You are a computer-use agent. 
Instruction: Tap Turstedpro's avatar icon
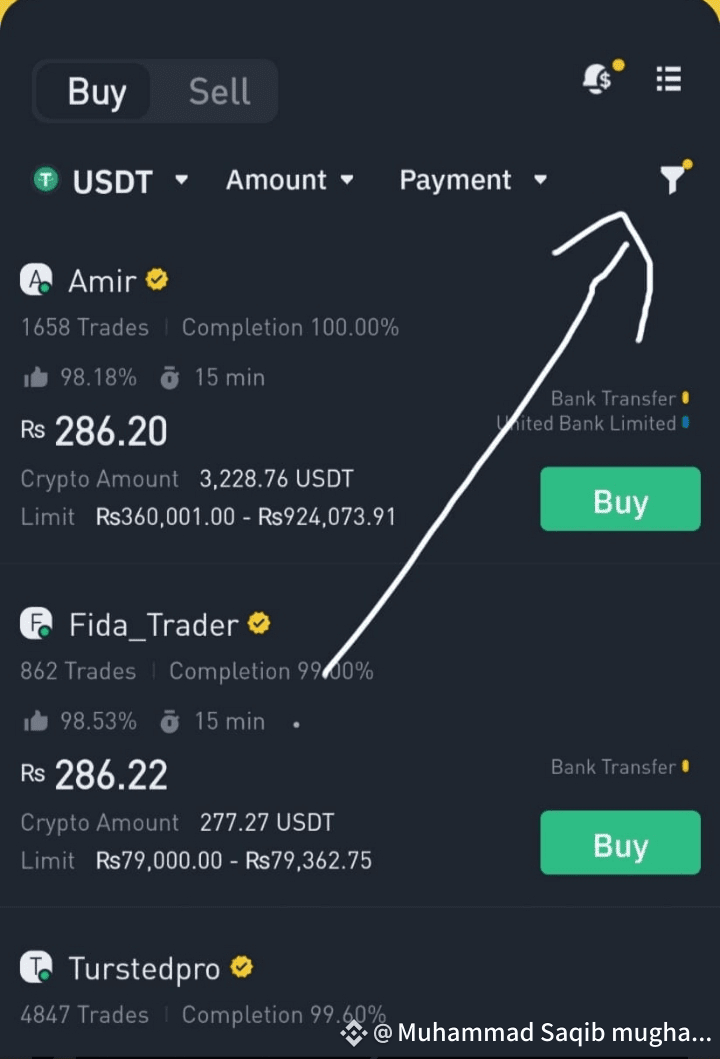[36, 966]
